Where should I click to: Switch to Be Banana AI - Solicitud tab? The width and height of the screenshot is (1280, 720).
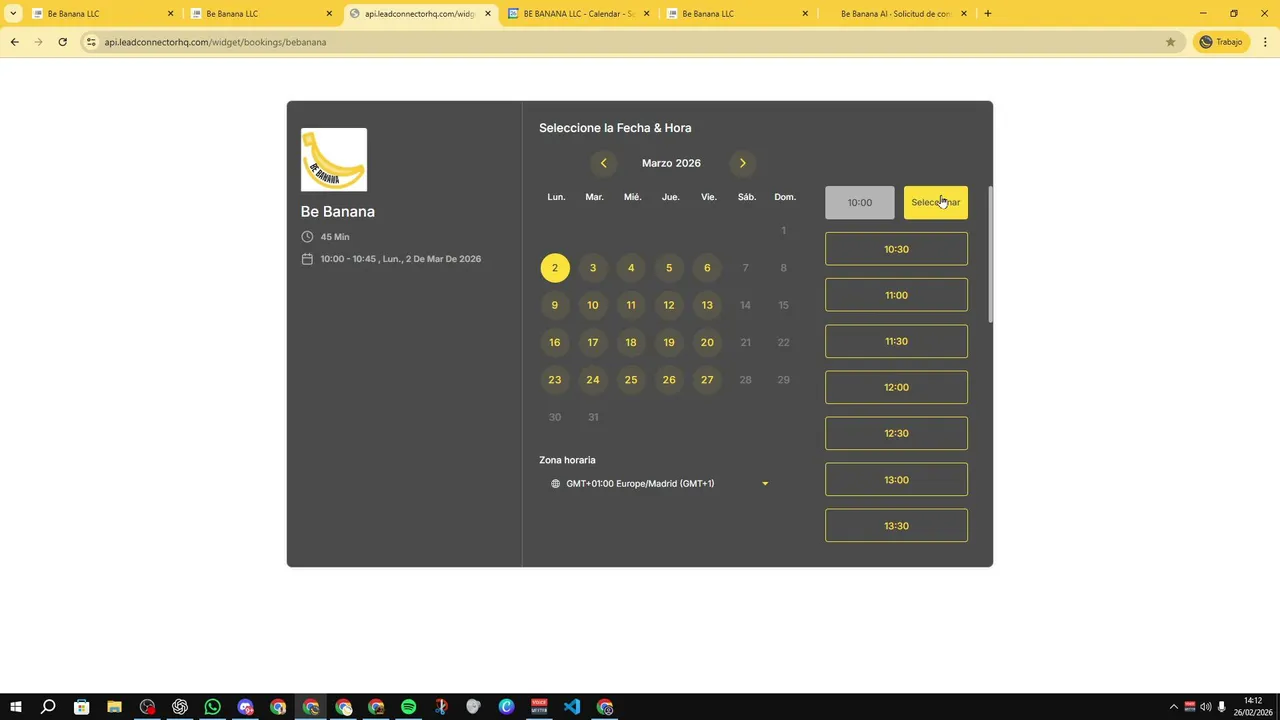[896, 14]
